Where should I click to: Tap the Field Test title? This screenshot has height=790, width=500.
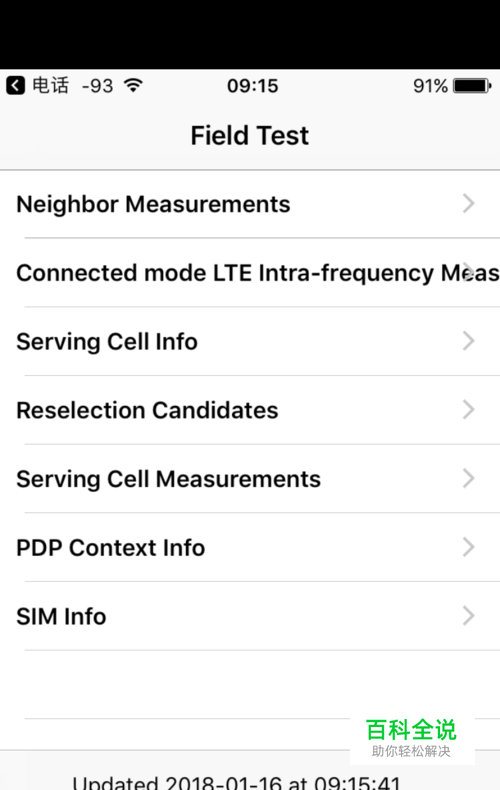249,136
